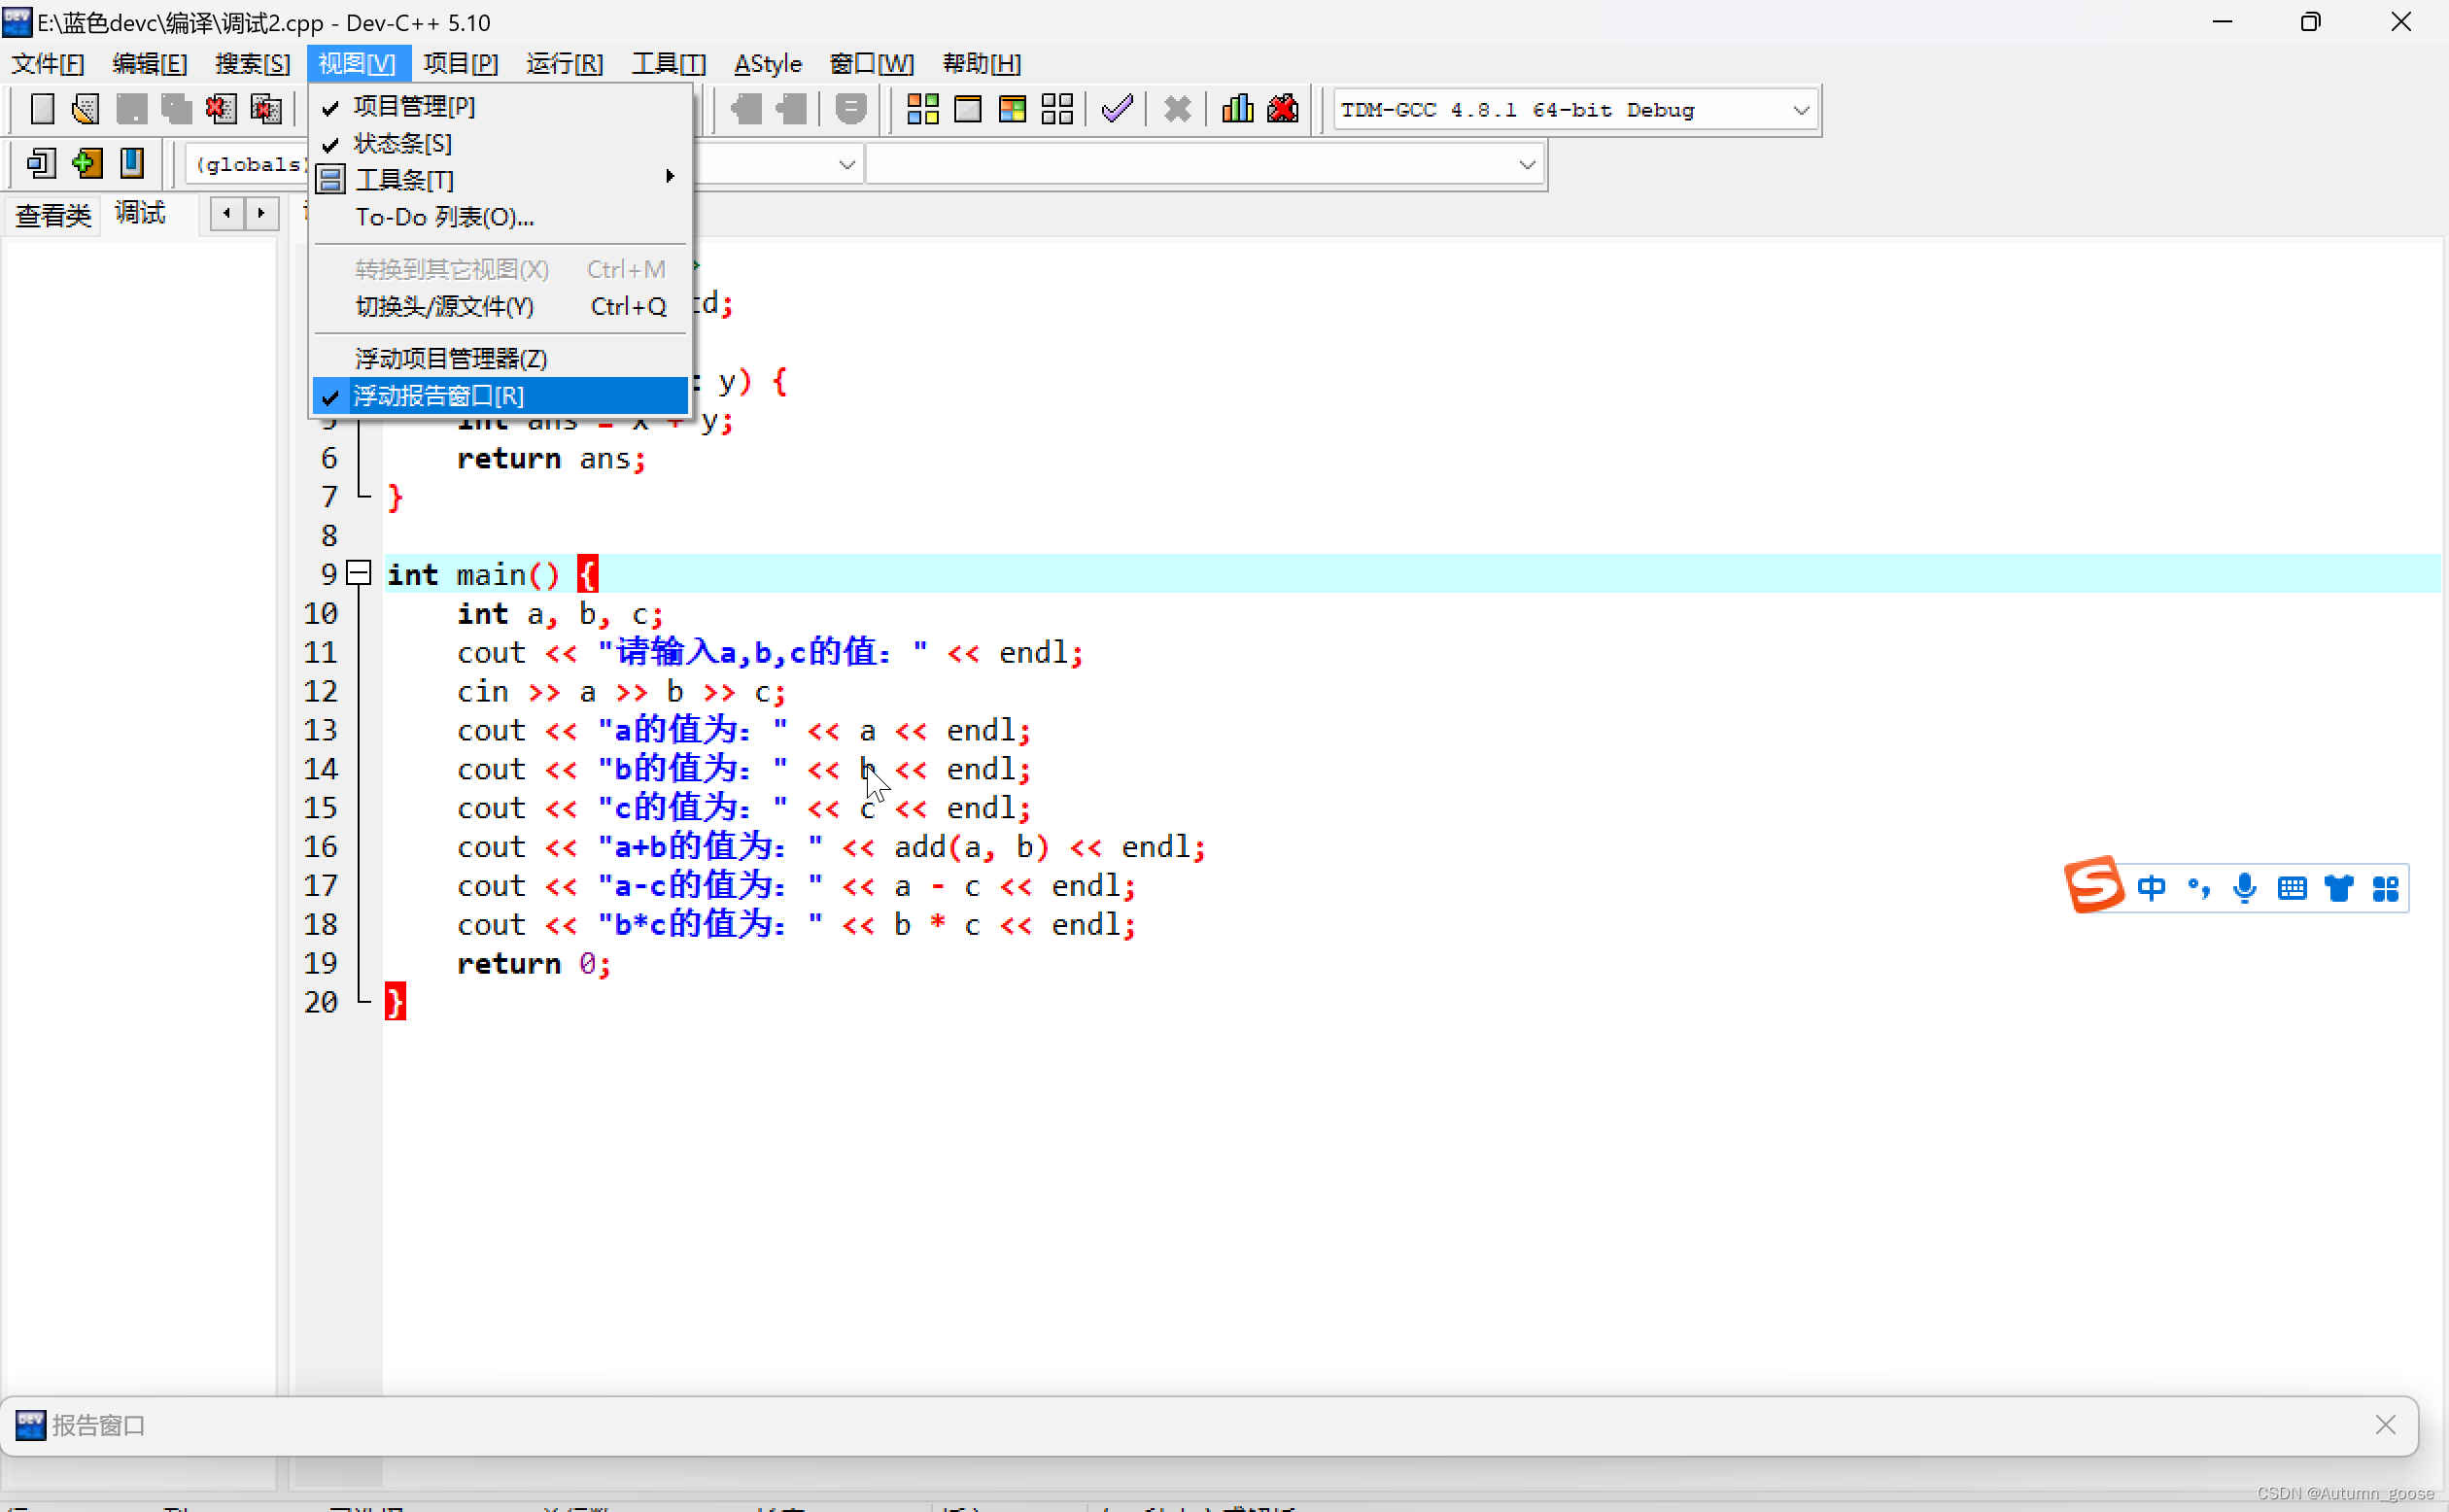This screenshot has height=1512, width=2449.
Task: Close the 报告窗口 floating report panel
Action: point(2385,1424)
